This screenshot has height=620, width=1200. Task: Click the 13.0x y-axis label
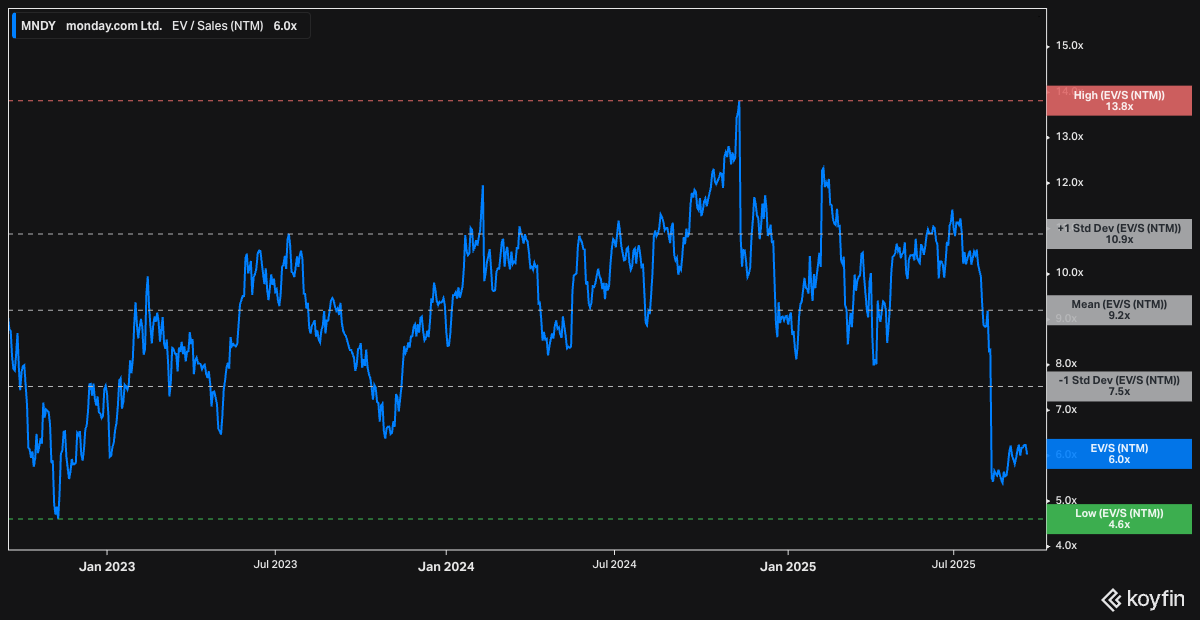pos(1070,137)
